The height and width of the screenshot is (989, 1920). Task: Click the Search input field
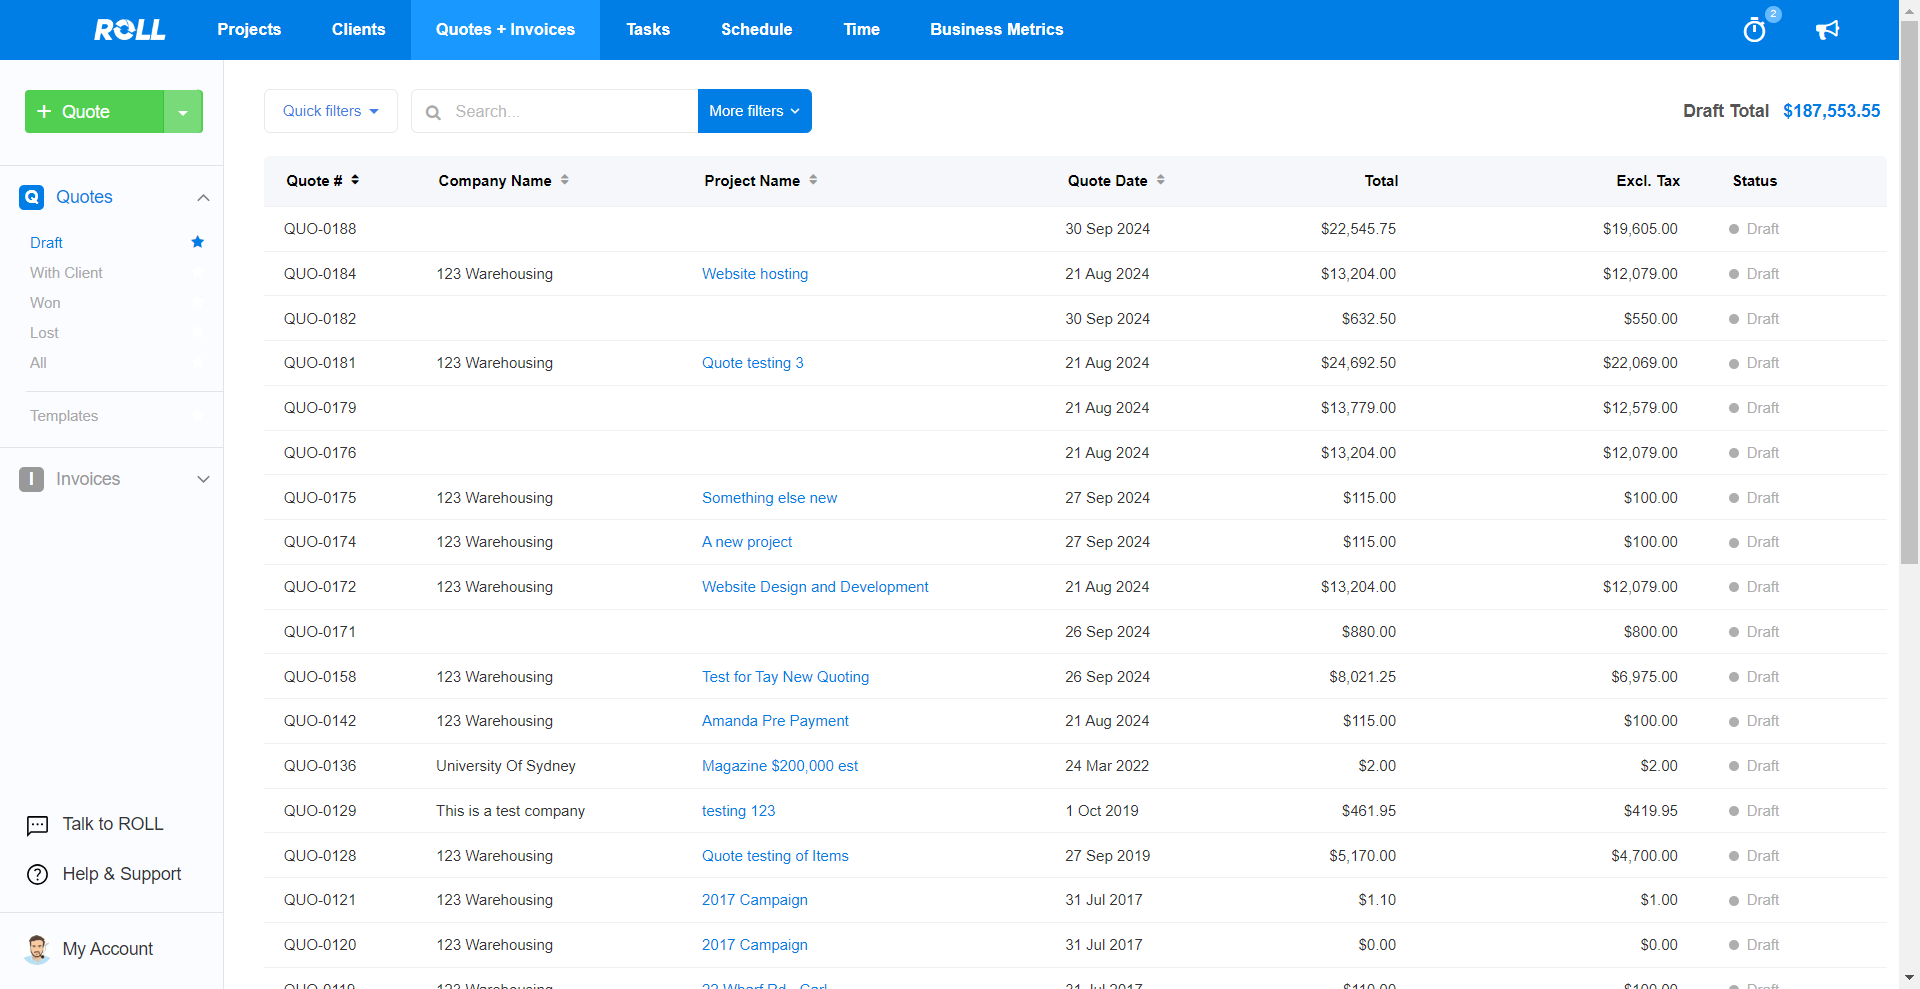click(570, 111)
